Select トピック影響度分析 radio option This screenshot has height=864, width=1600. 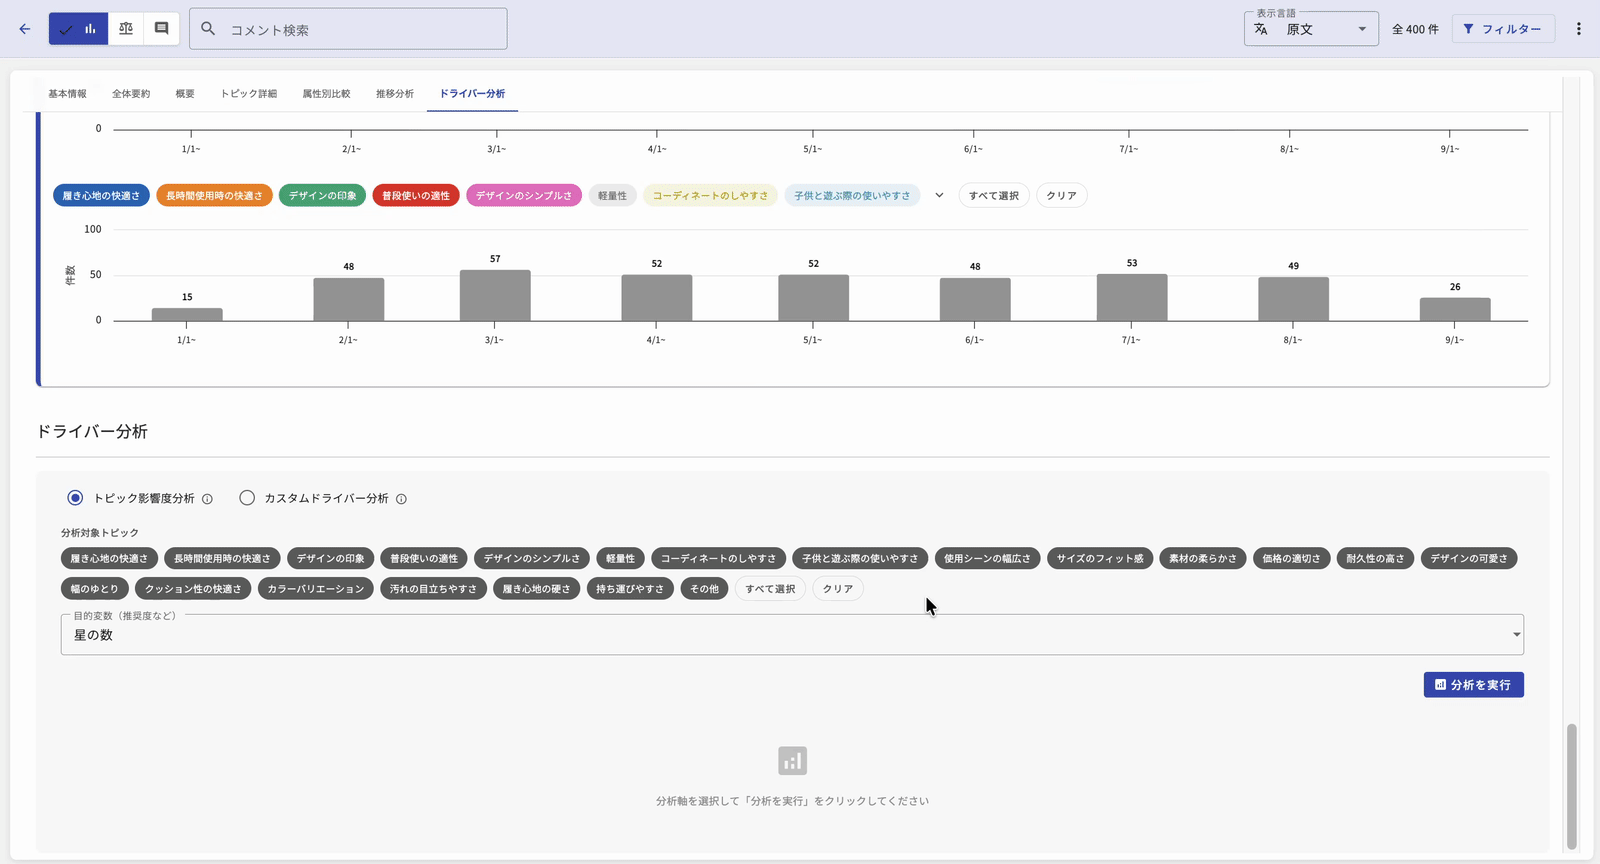[x=75, y=498]
